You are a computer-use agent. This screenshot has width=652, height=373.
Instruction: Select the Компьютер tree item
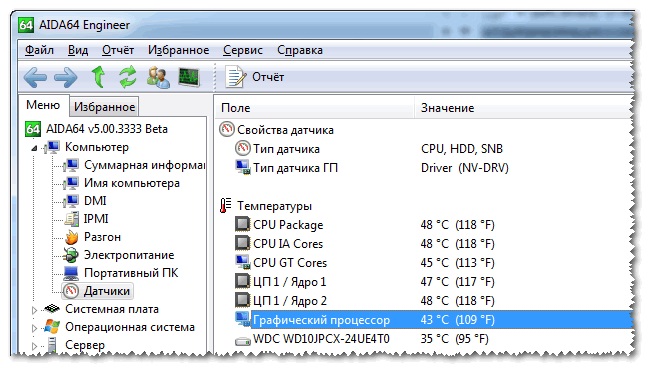click(97, 147)
